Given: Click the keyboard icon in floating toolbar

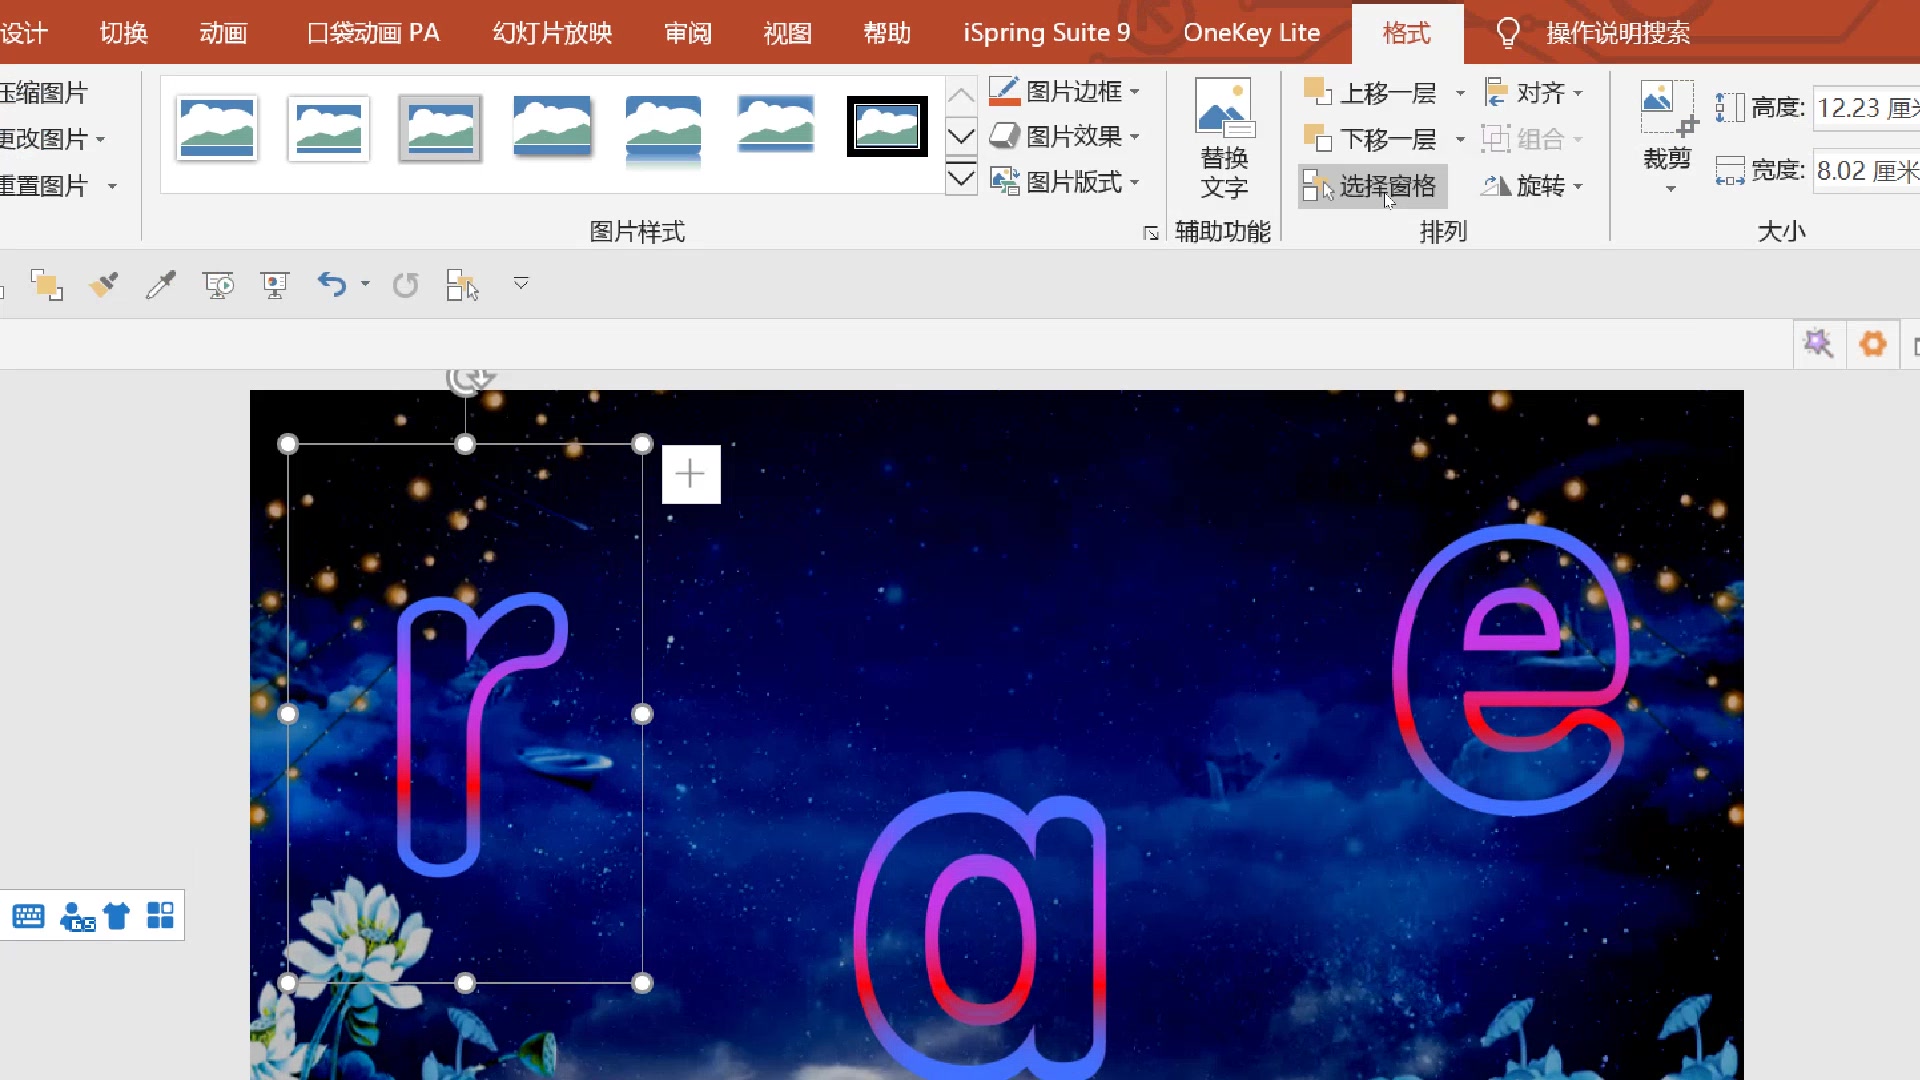Looking at the screenshot, I should tap(28, 915).
